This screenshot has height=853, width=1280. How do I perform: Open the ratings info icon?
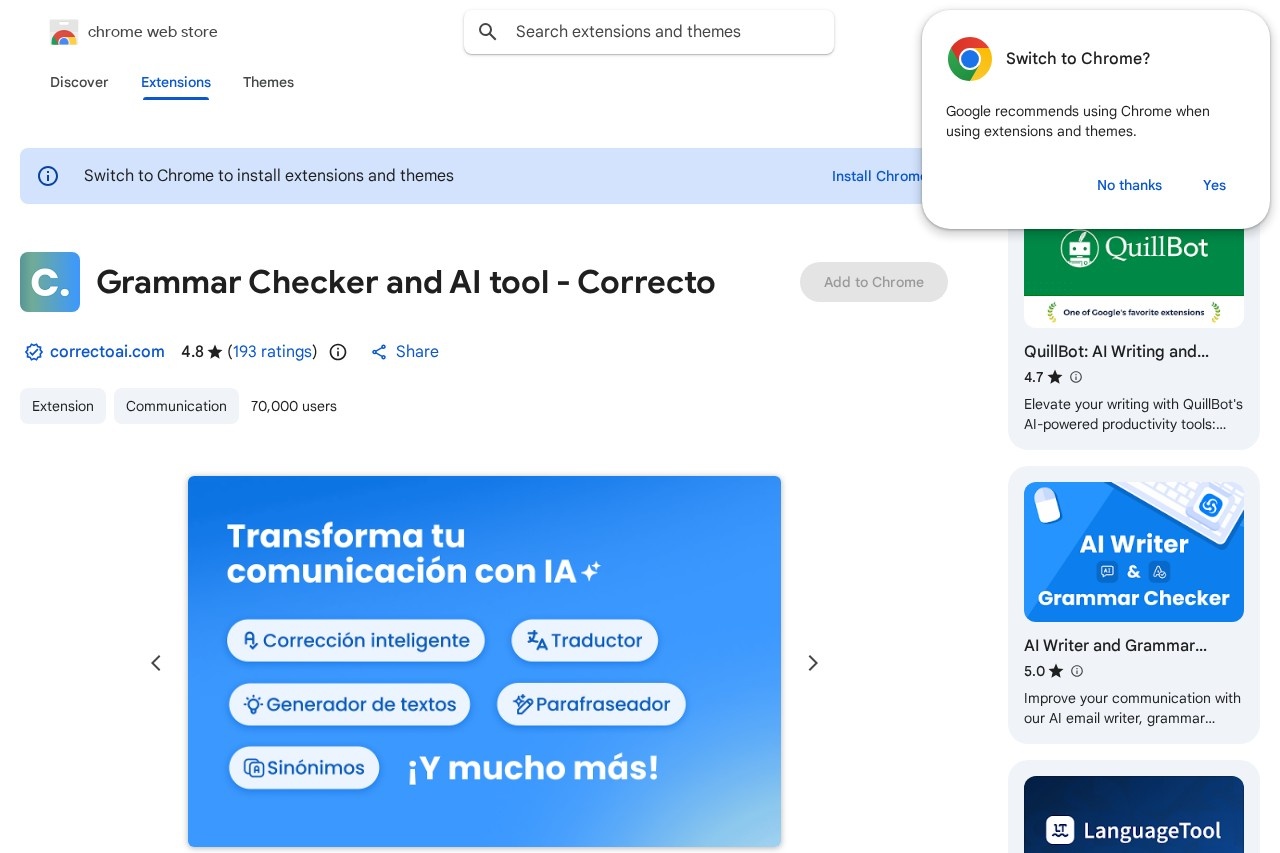pos(338,352)
